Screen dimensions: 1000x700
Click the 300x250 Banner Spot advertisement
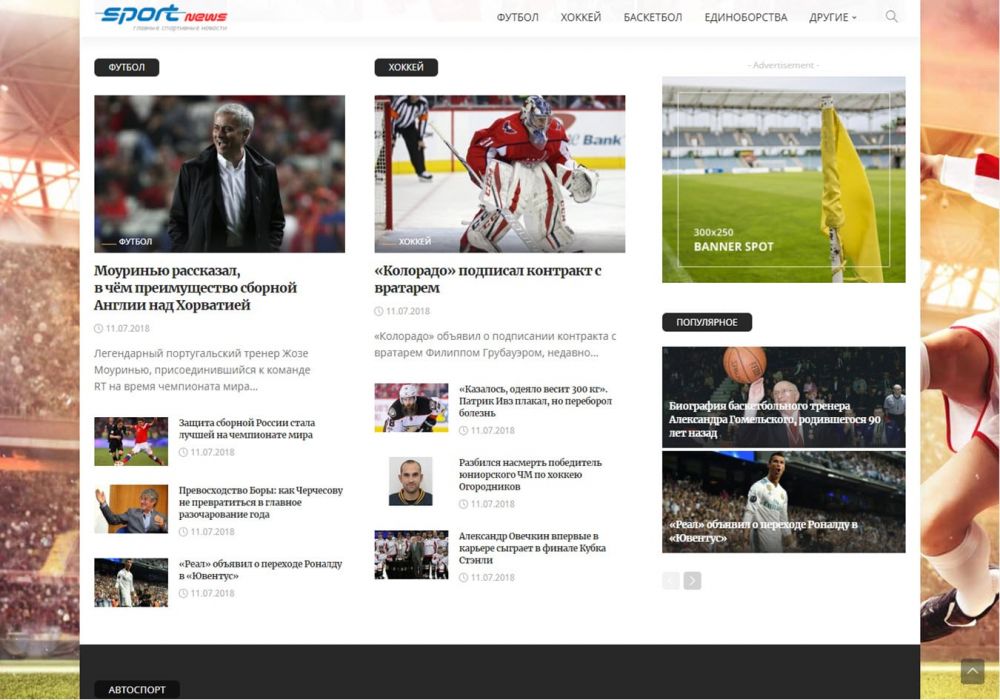click(x=783, y=178)
